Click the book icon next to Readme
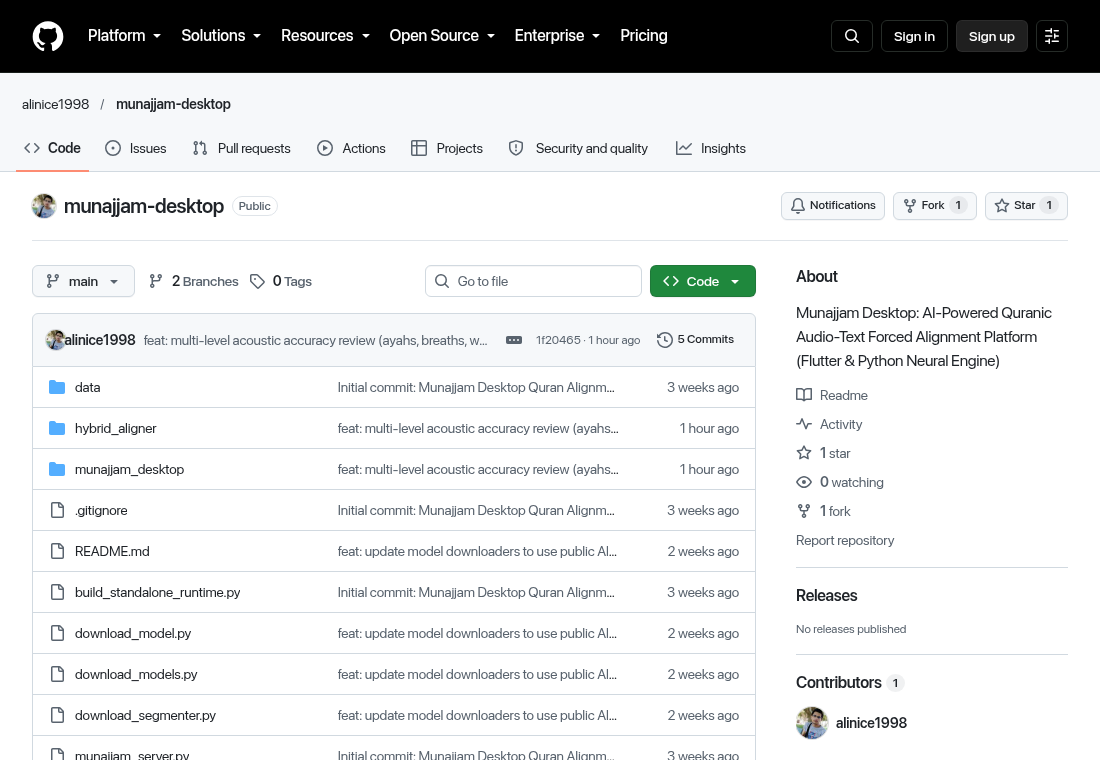The height and width of the screenshot is (760, 1100). coord(804,395)
